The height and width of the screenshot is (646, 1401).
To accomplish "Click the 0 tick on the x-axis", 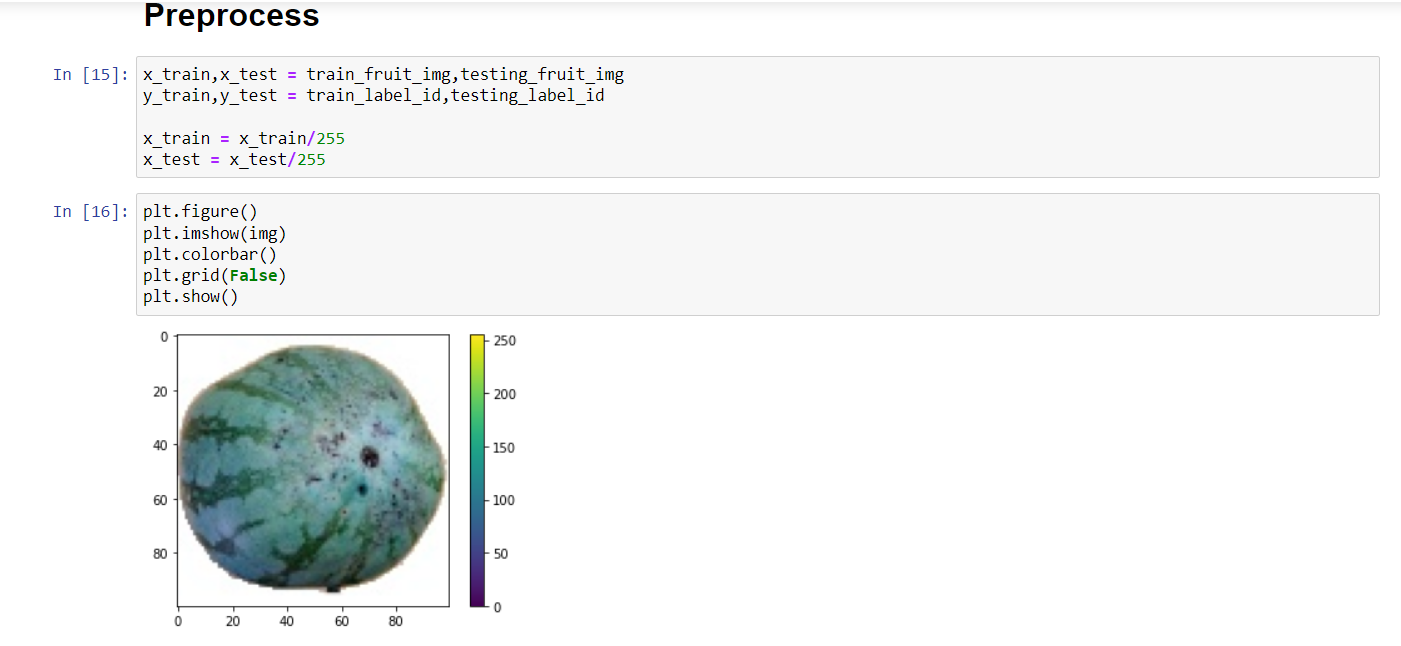I will pos(179,620).
